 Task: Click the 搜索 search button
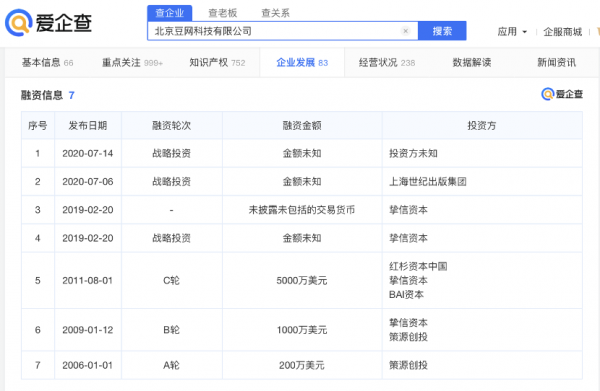[x=442, y=31]
